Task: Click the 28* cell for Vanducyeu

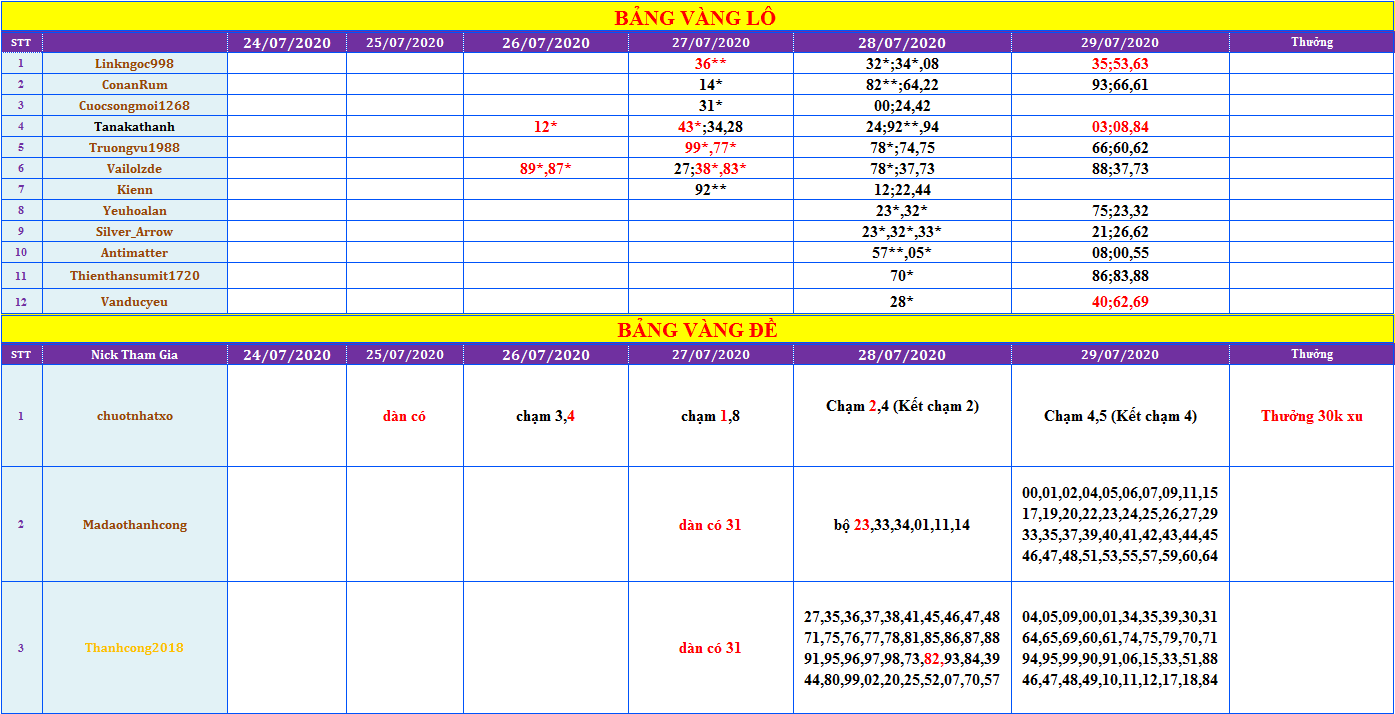Action: [x=902, y=301]
